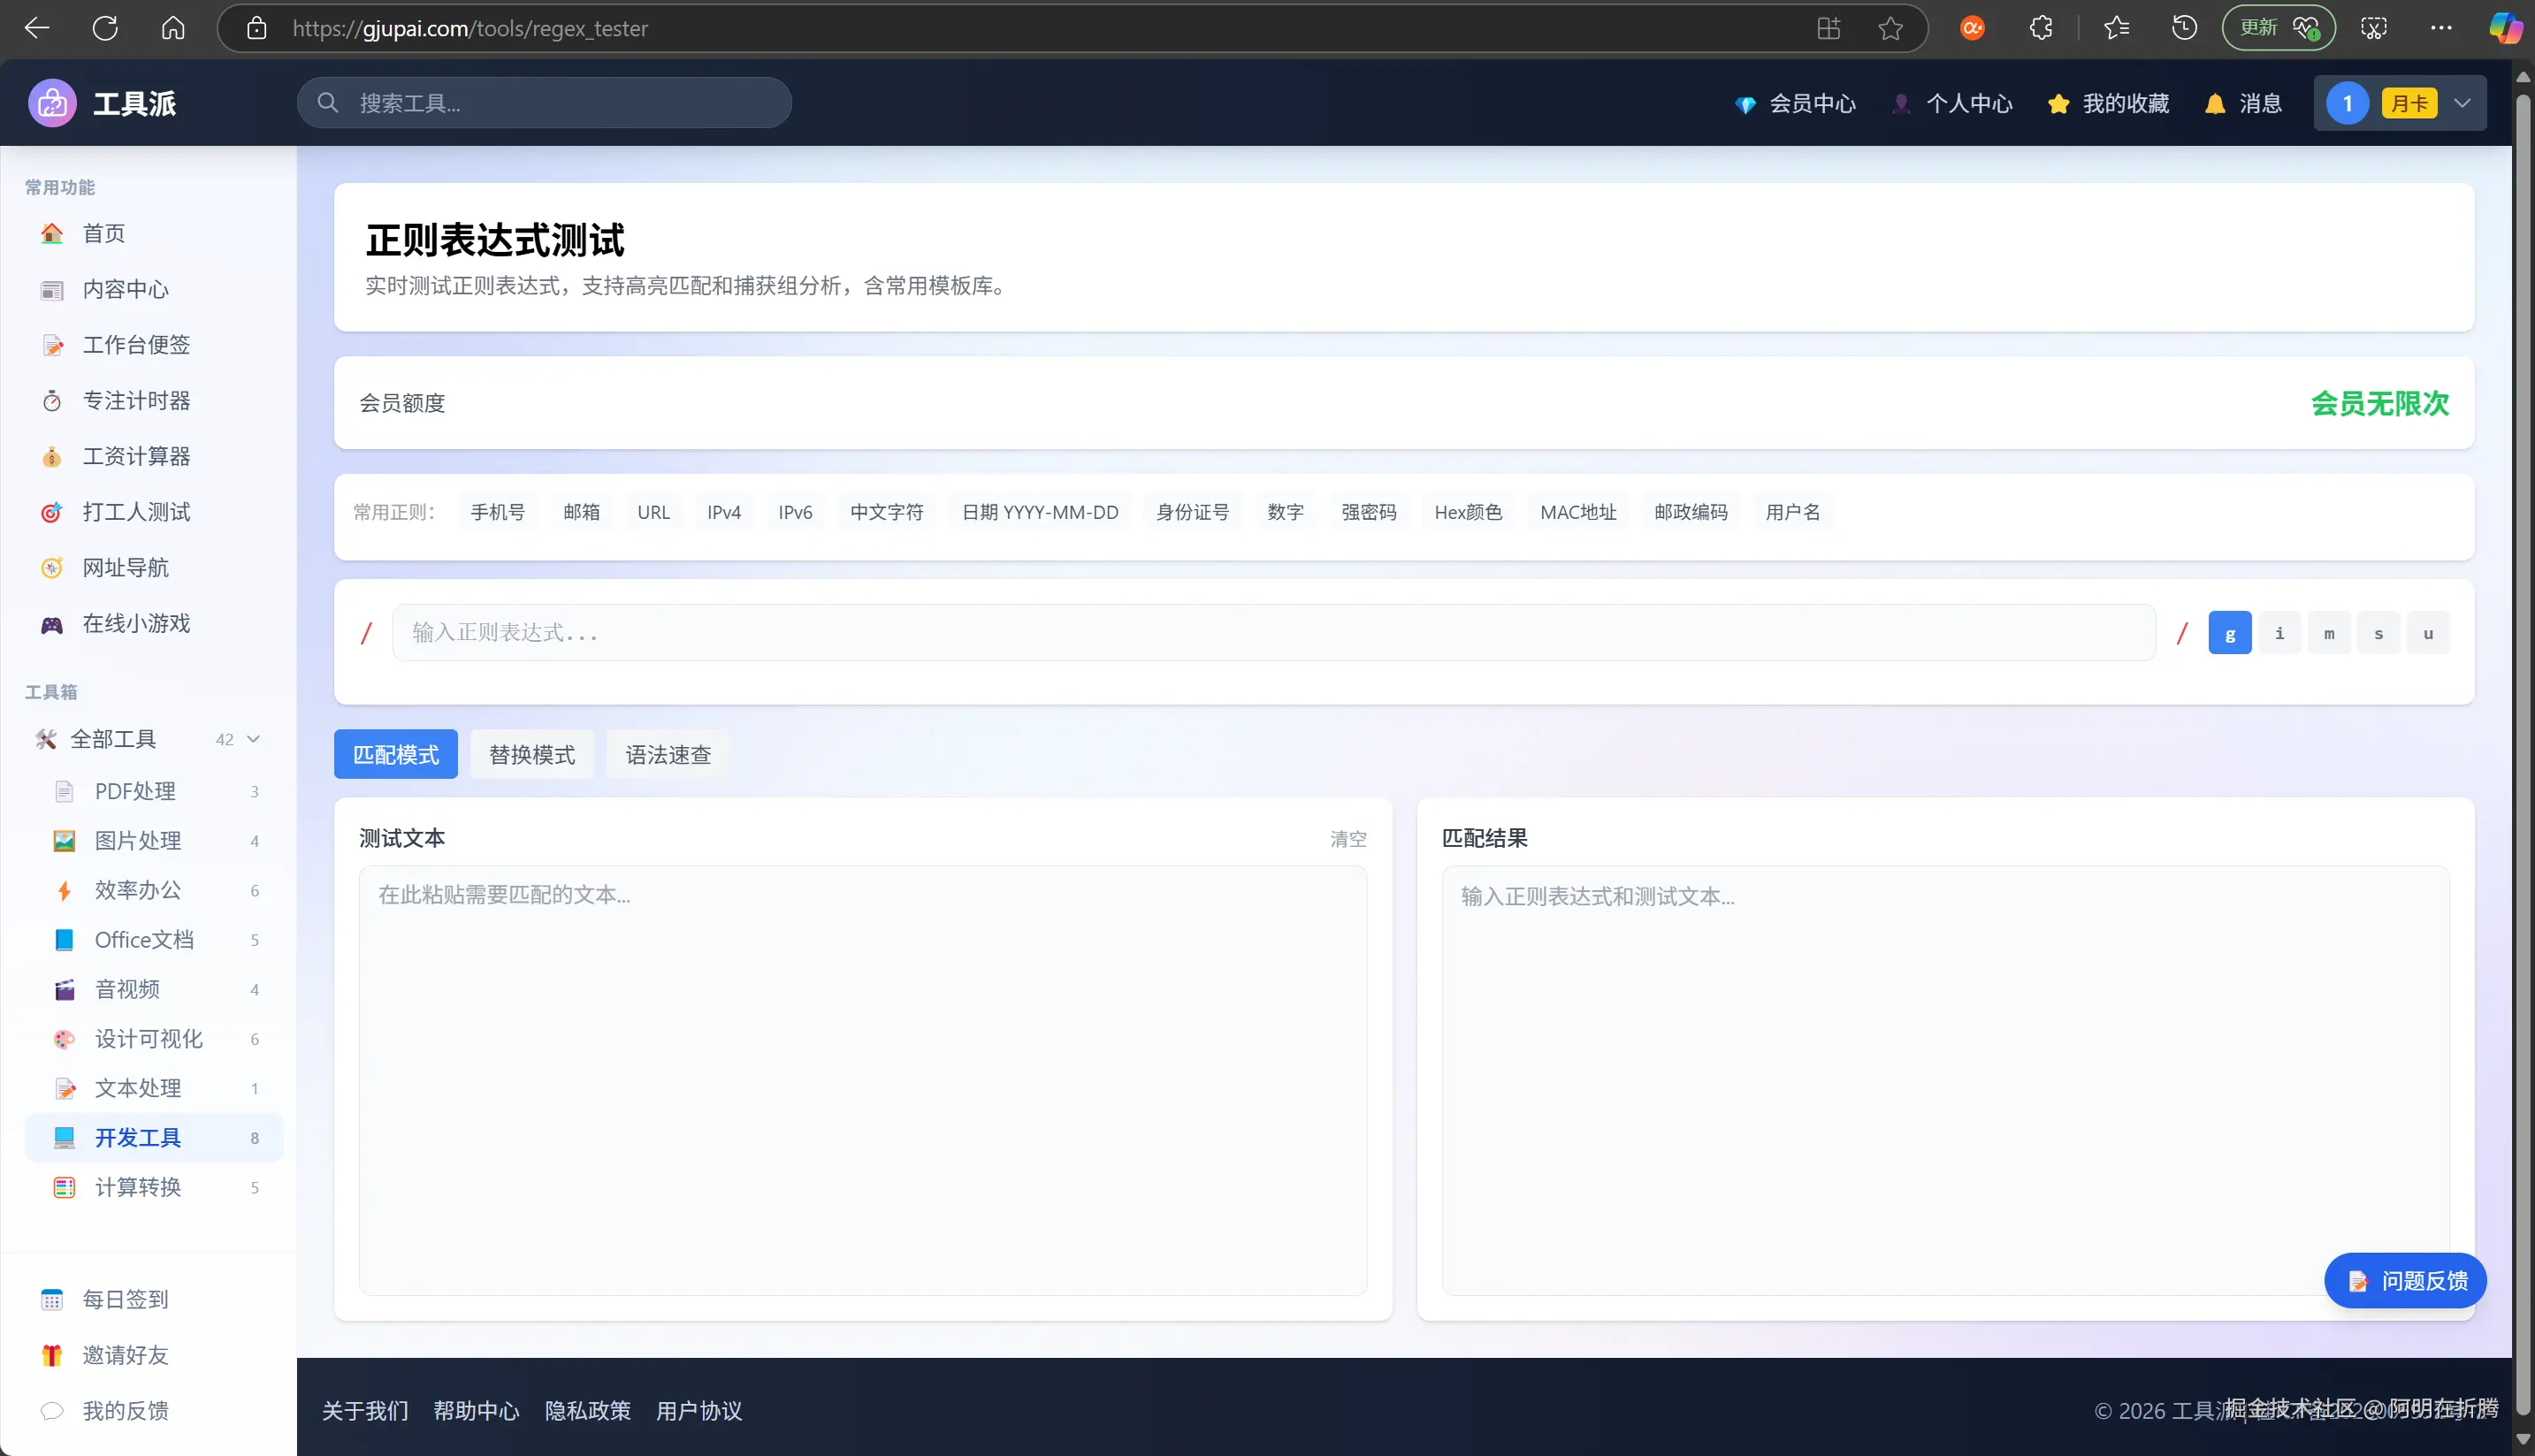Bookmark page with the star icon
This screenshot has height=1456, width=2535.
(1890, 28)
